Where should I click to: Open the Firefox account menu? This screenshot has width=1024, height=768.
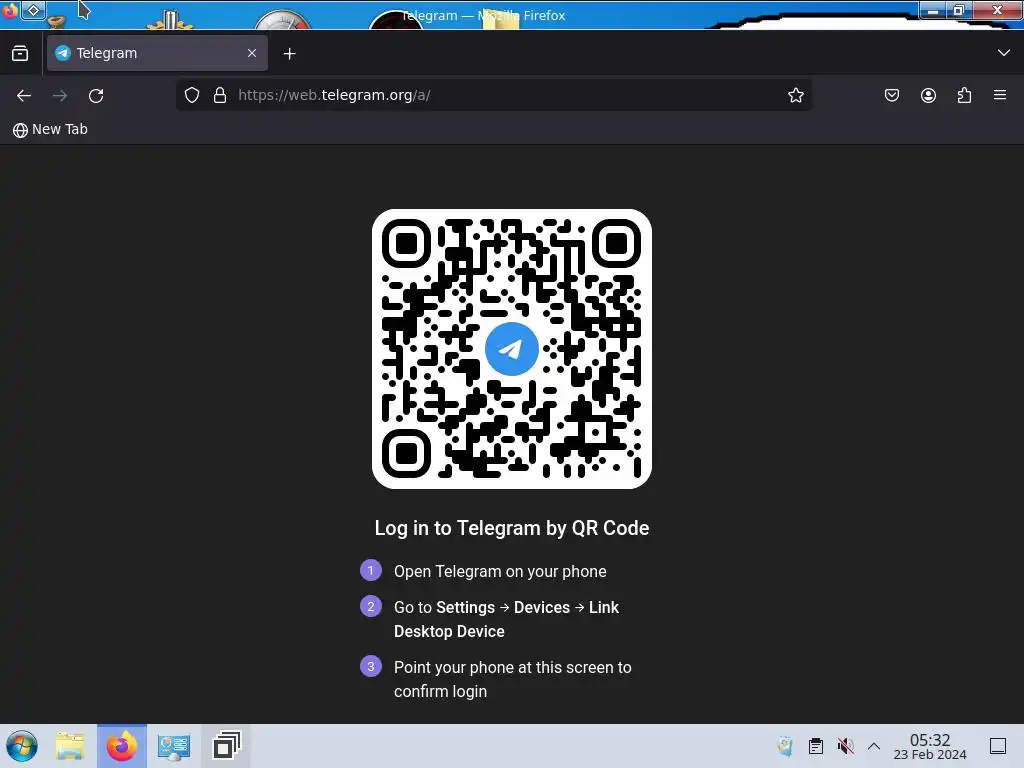[928, 95]
